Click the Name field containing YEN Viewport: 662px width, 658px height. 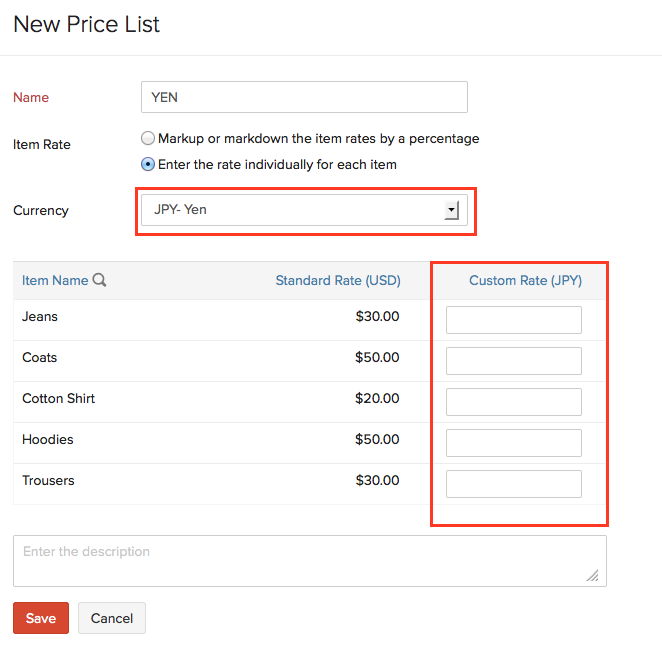tap(305, 97)
